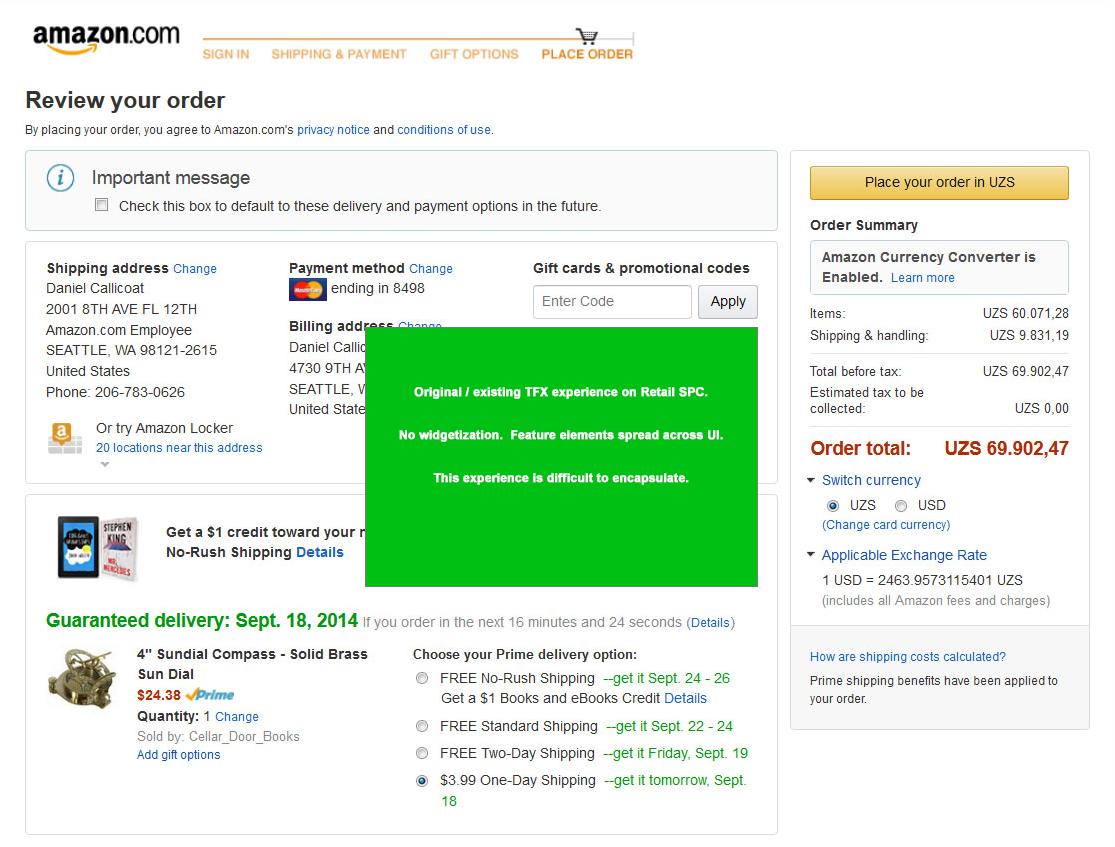Viewport: 1115px width, 847px height.
Task: Click the shopping cart progress icon
Action: 587,36
